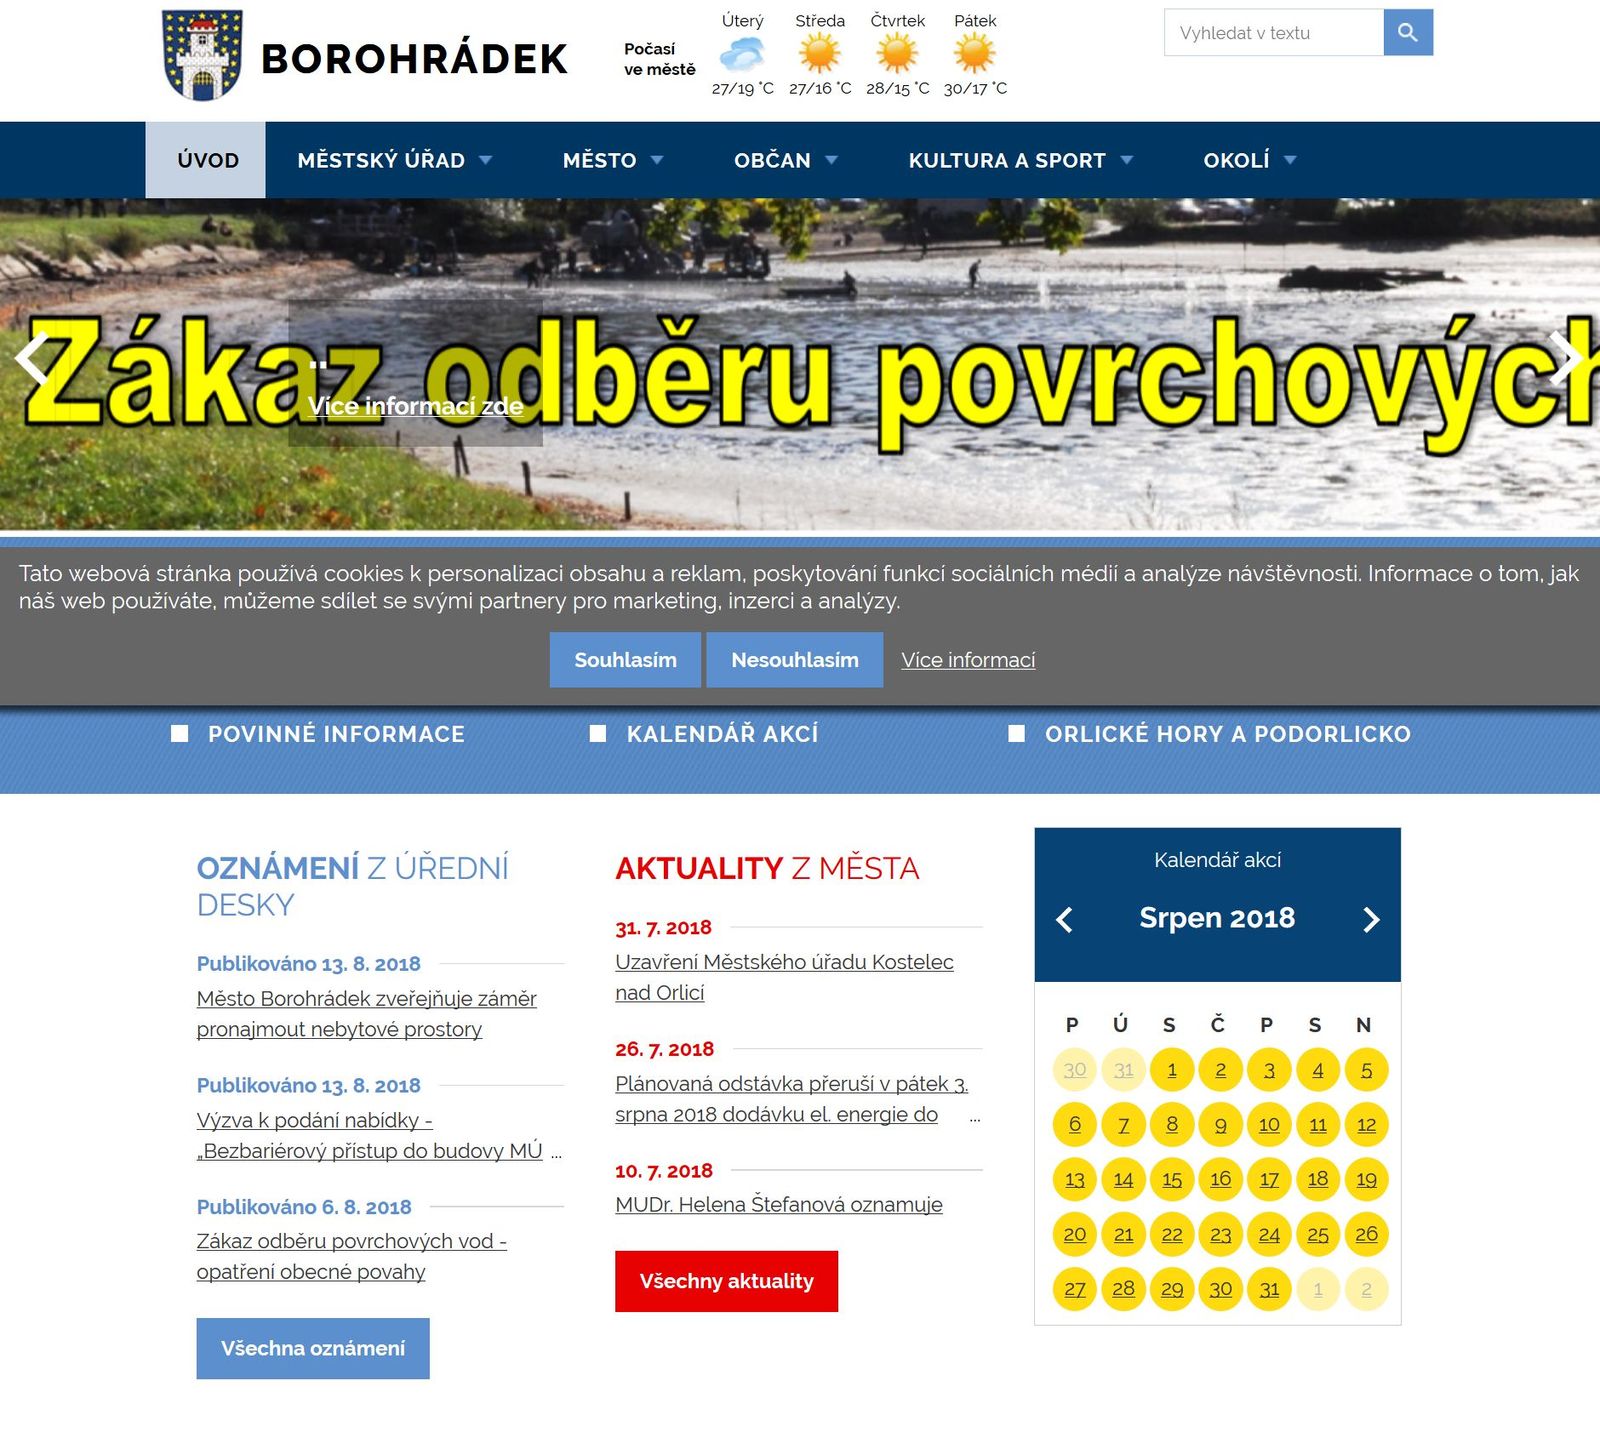
Task: Go to next slide in banner
Action: pyautogui.click(x=1566, y=358)
